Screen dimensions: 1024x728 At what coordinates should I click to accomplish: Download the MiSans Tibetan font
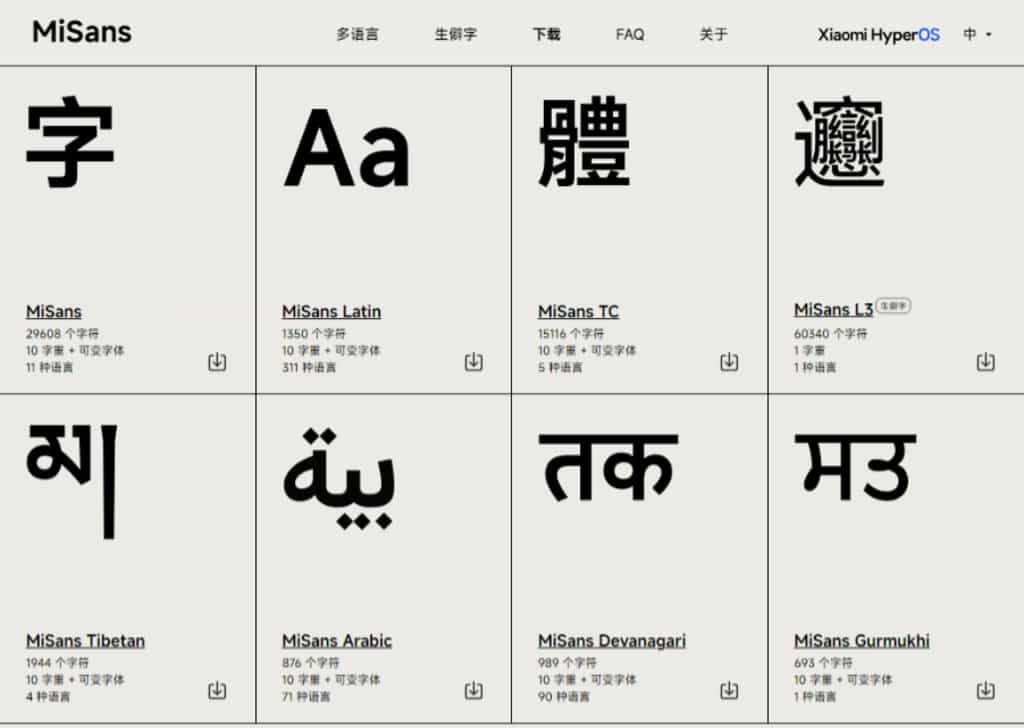point(217,690)
